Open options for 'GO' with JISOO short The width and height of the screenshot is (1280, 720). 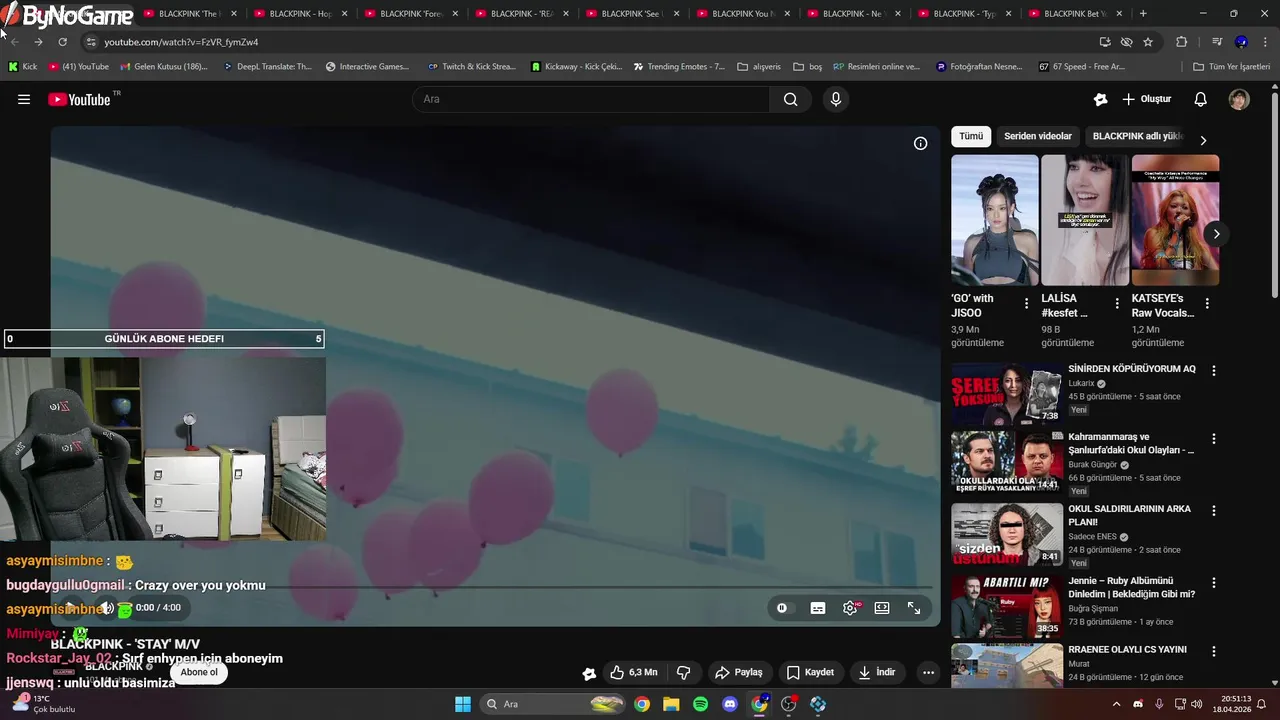(x=1026, y=303)
